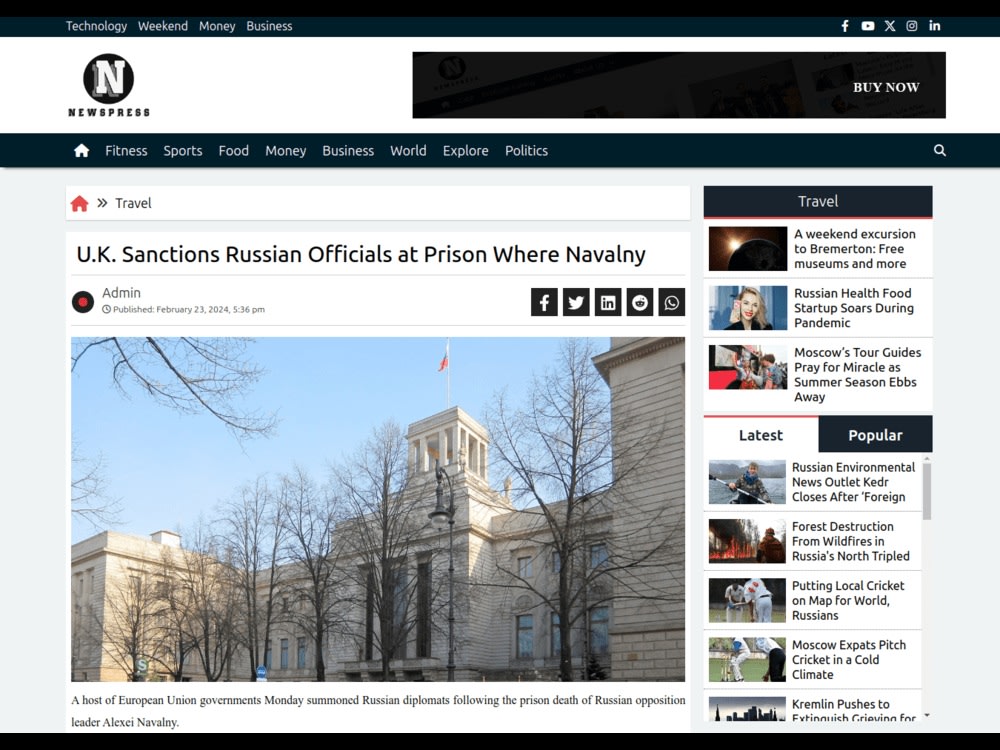Click the Local Cricket article thumbnail

click(747, 601)
